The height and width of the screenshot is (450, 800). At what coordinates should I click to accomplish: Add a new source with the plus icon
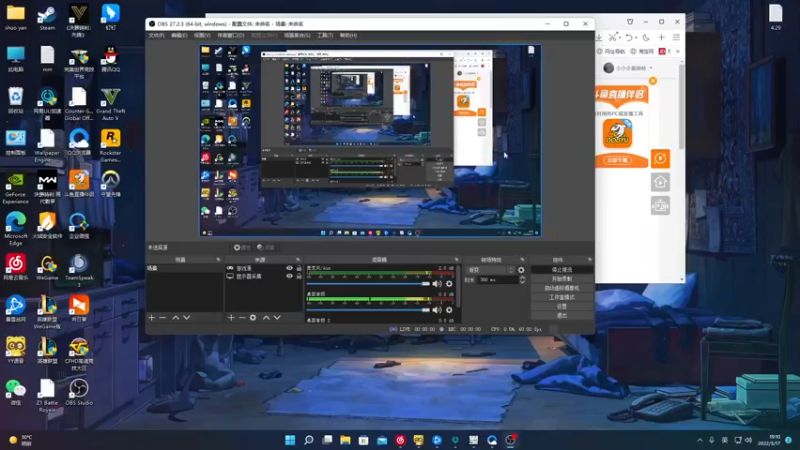click(x=231, y=317)
